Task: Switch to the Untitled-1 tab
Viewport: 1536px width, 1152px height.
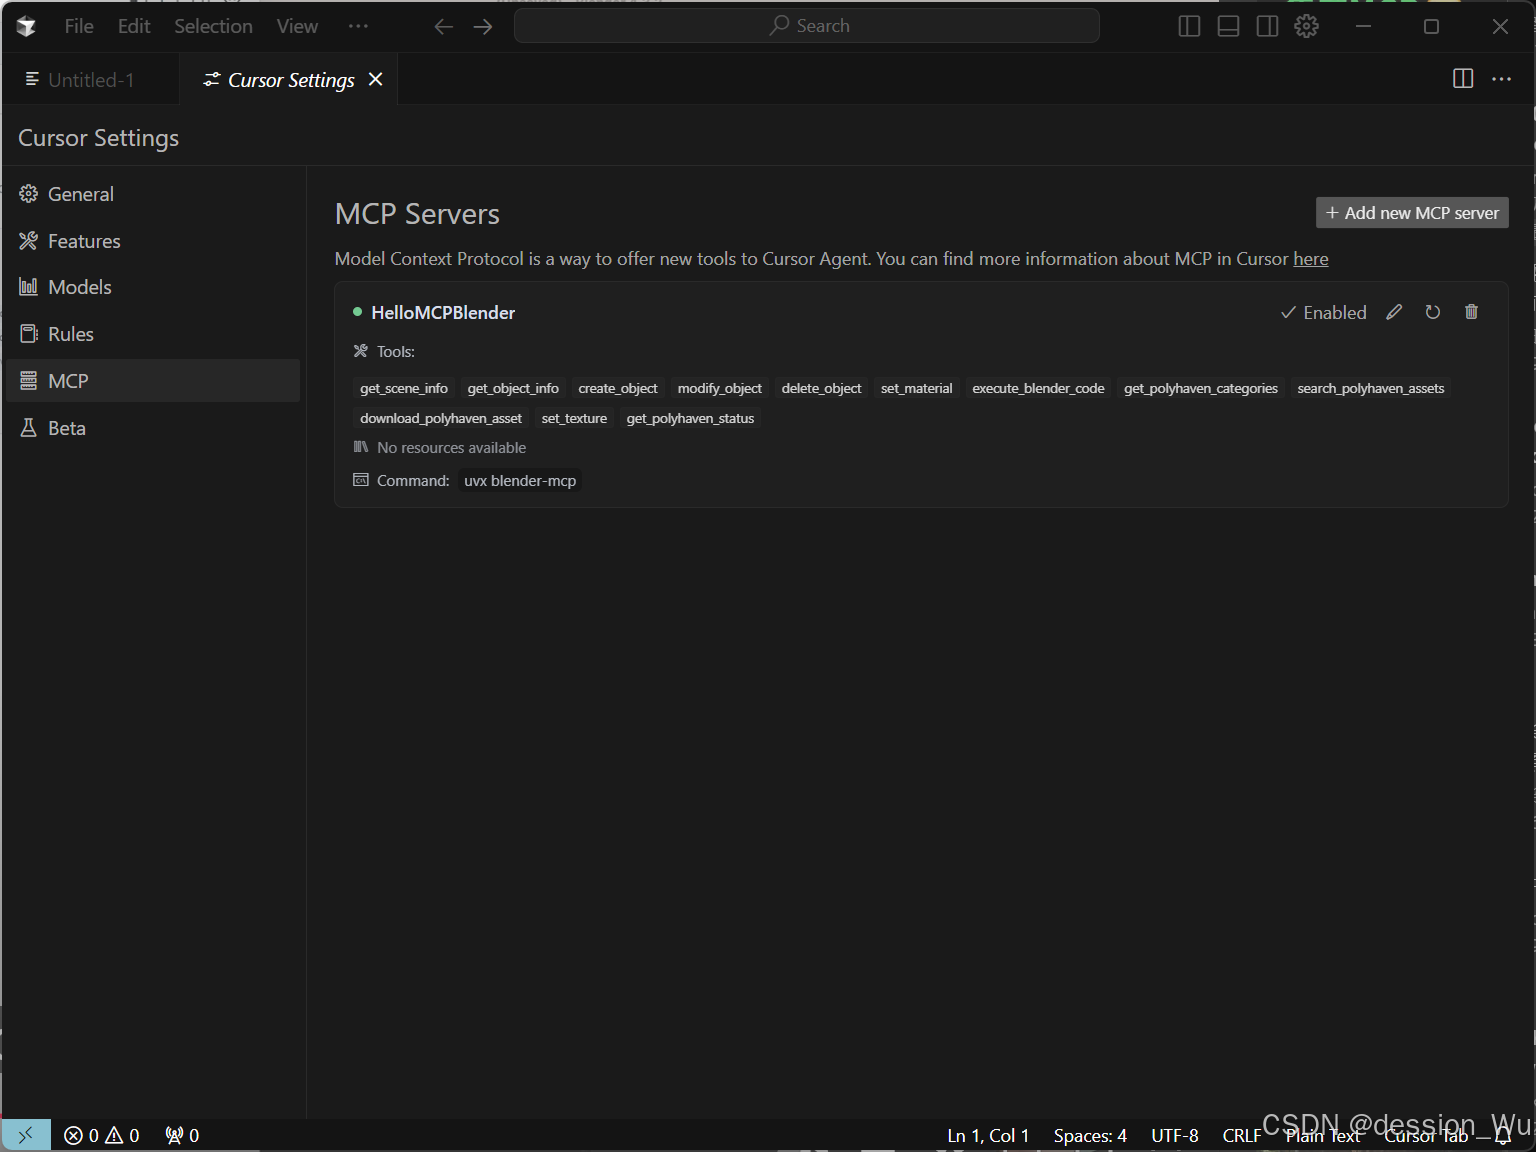Action: (x=90, y=79)
